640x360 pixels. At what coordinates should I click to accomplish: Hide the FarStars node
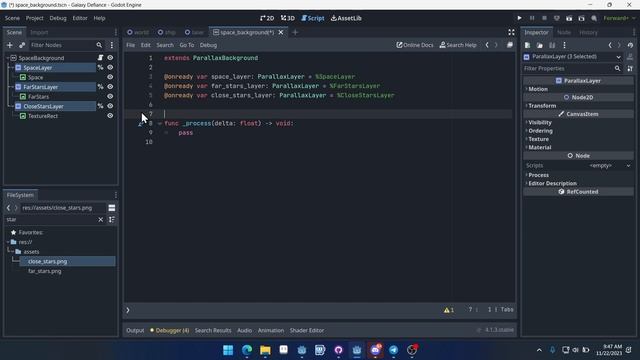[x=110, y=97]
